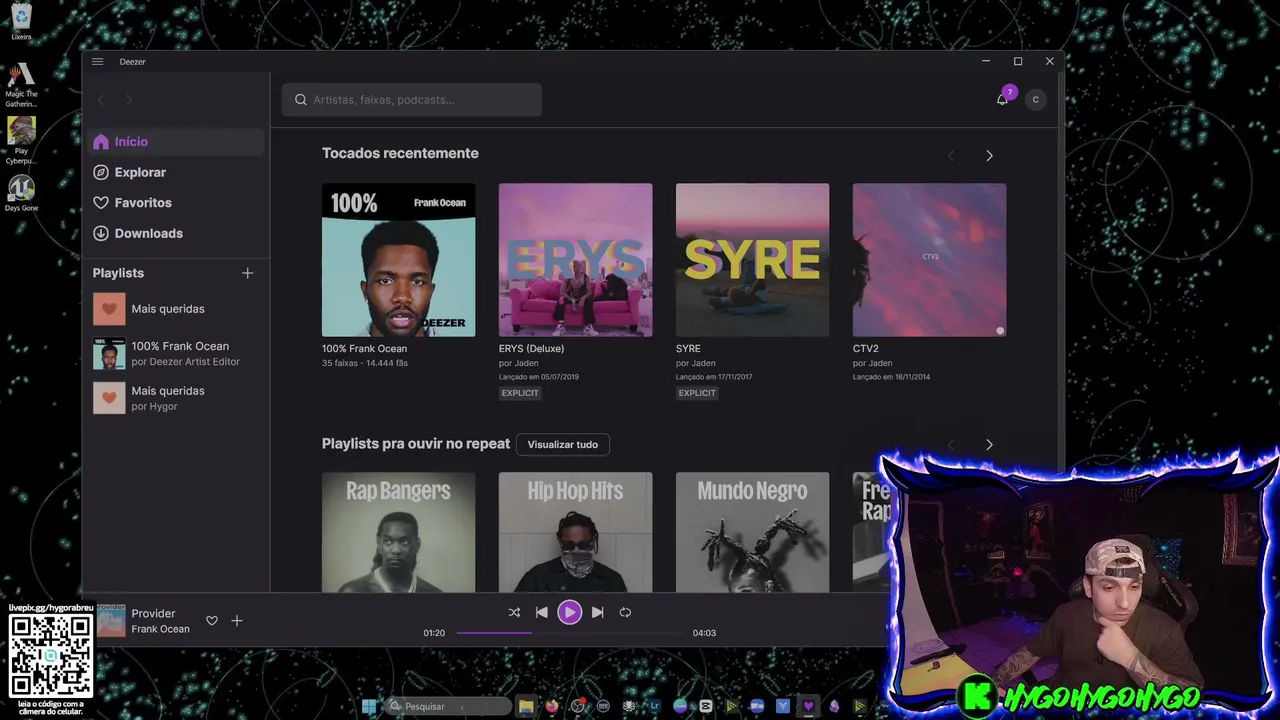
Task: Go forward with the navigation arrow
Action: (128, 99)
